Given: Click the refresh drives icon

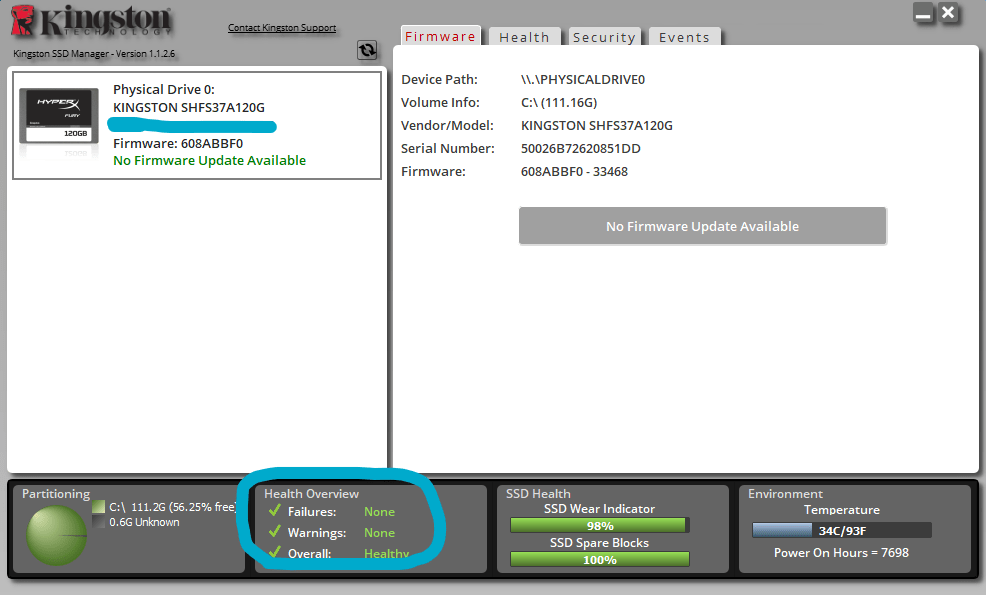Looking at the screenshot, I should point(367,50).
